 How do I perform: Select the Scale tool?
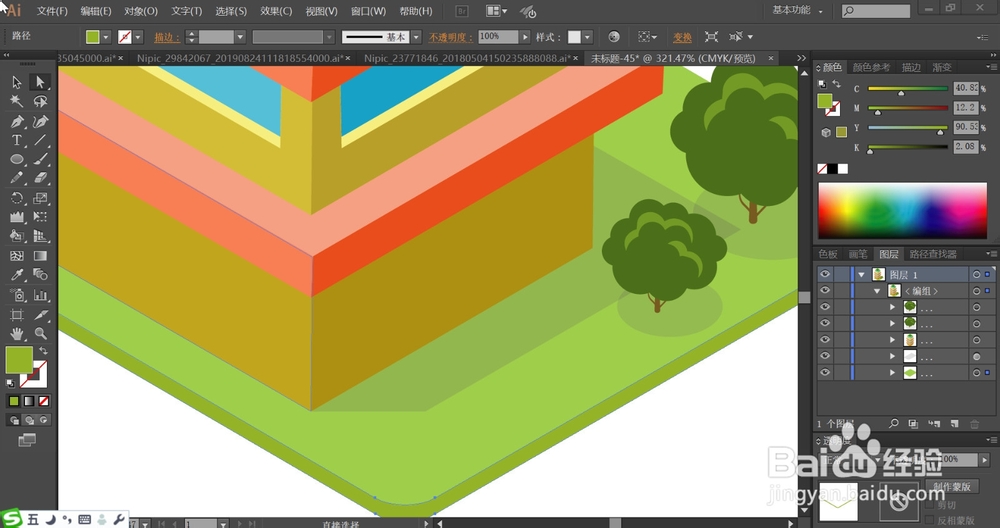(40, 198)
